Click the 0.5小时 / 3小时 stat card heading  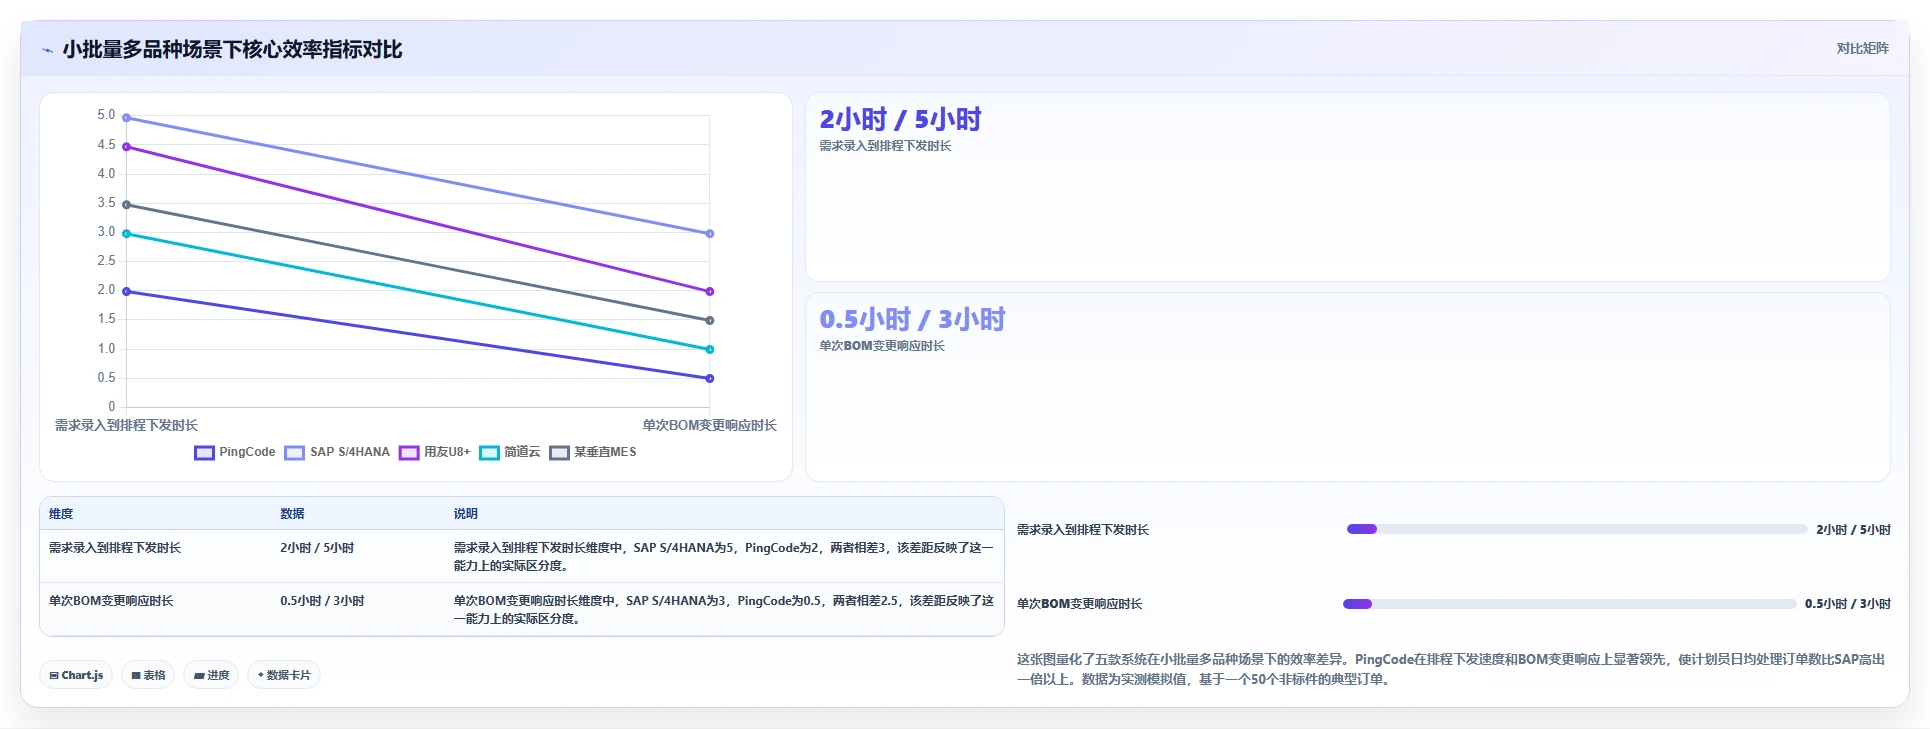(x=912, y=320)
